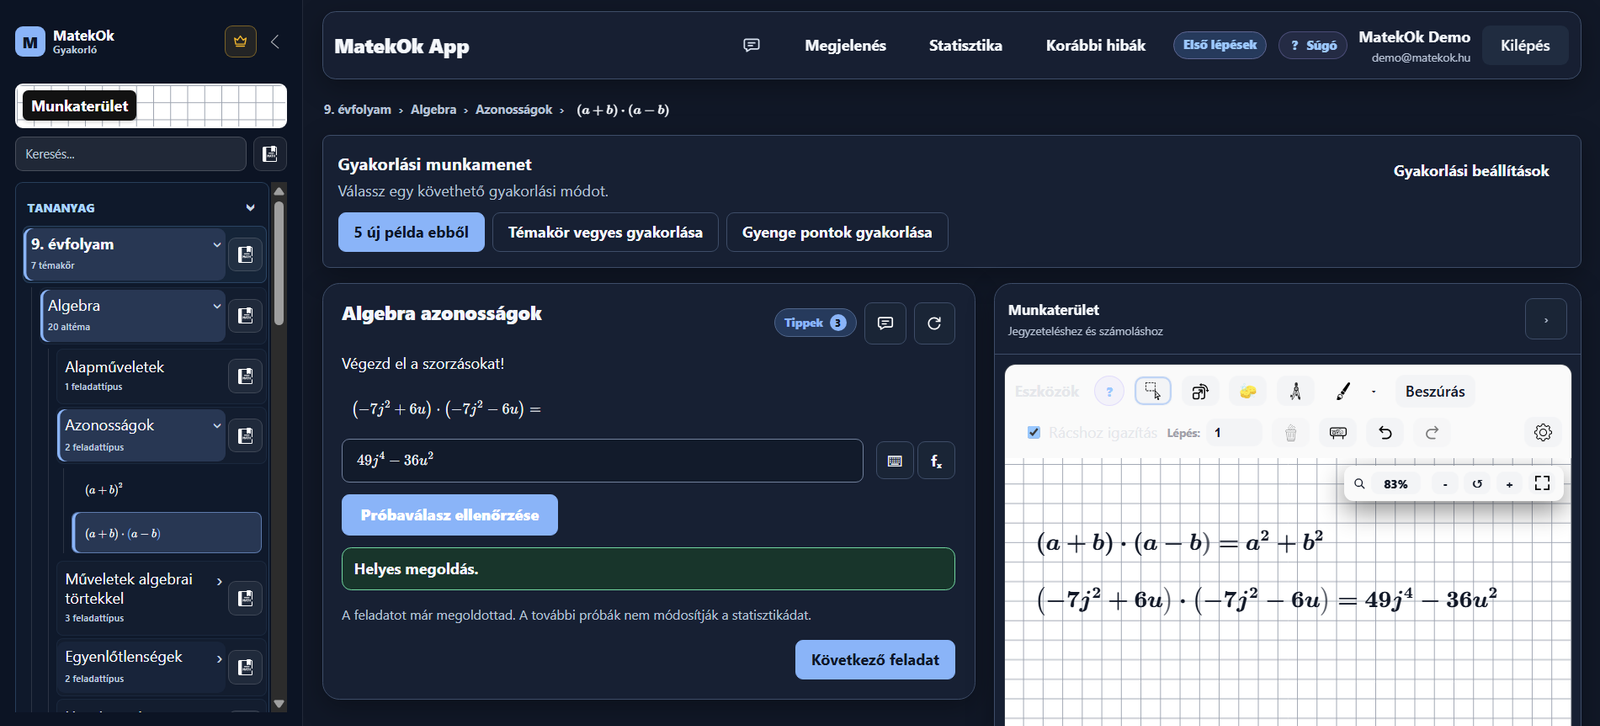1600x726 pixels.
Task: Click the rotate shapes tool icon
Action: (1200, 391)
